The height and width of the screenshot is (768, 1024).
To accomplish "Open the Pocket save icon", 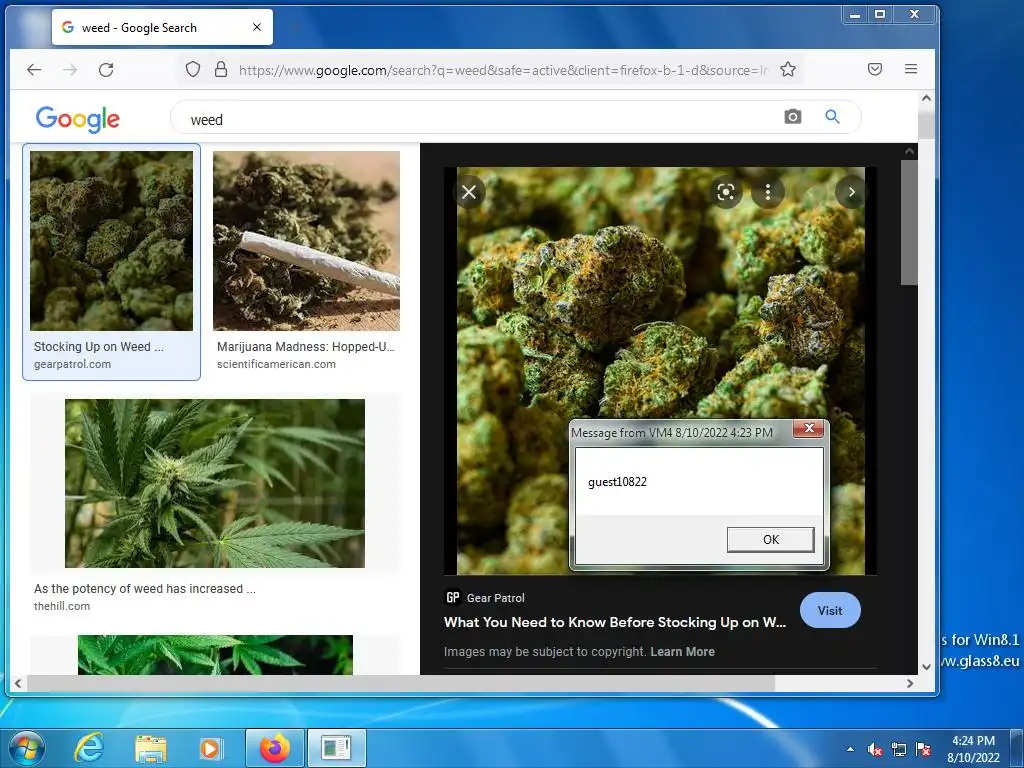I will pyautogui.click(x=875, y=69).
